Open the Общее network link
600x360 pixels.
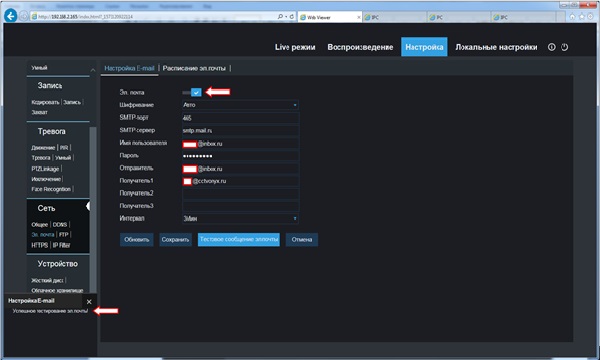click(39, 225)
